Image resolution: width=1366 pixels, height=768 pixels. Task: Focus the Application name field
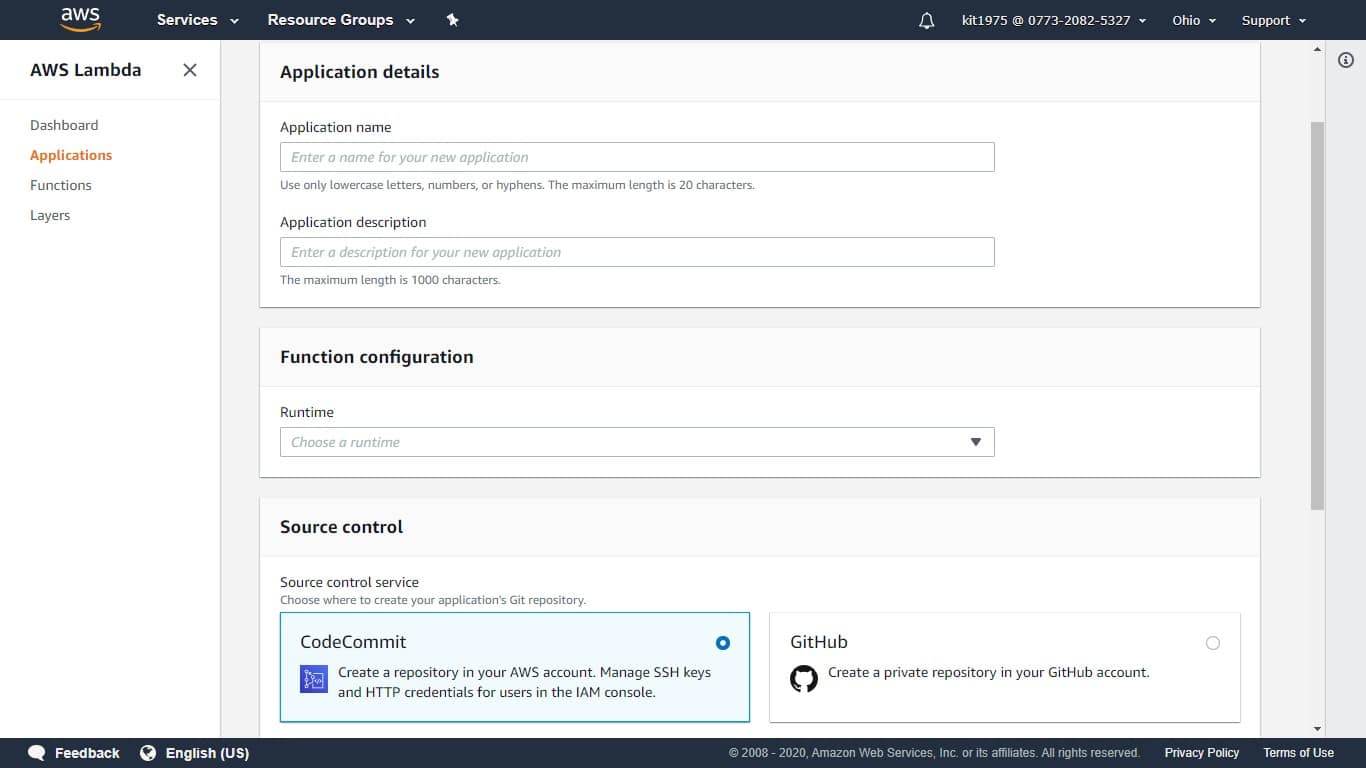tap(637, 157)
